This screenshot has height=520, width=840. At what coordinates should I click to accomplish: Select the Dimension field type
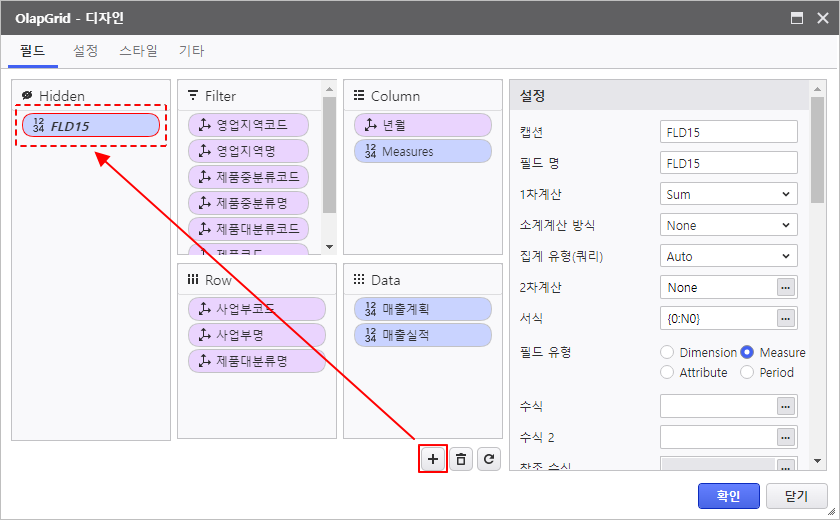pos(667,352)
